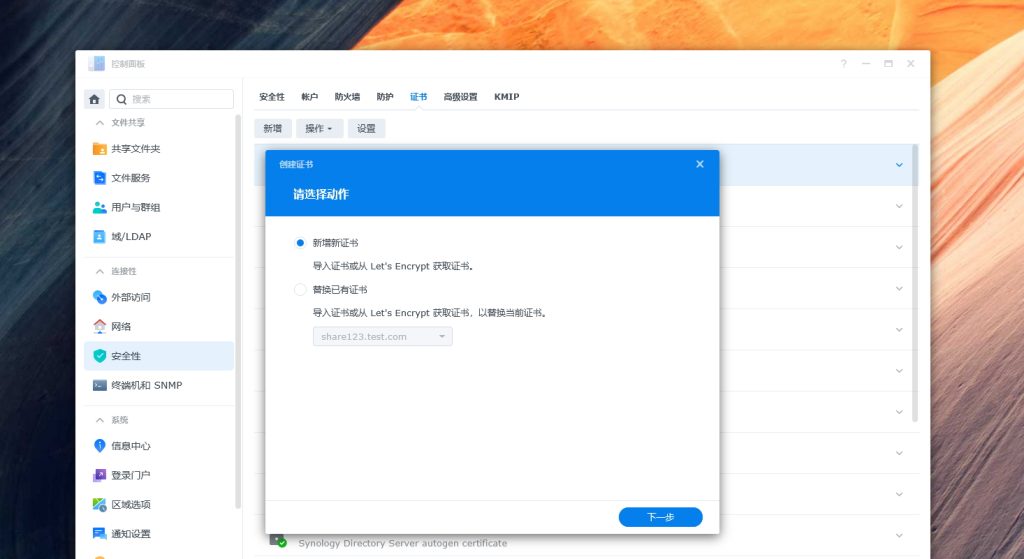Focus the Control Panel search field
The height and width of the screenshot is (559, 1024).
tap(171, 99)
